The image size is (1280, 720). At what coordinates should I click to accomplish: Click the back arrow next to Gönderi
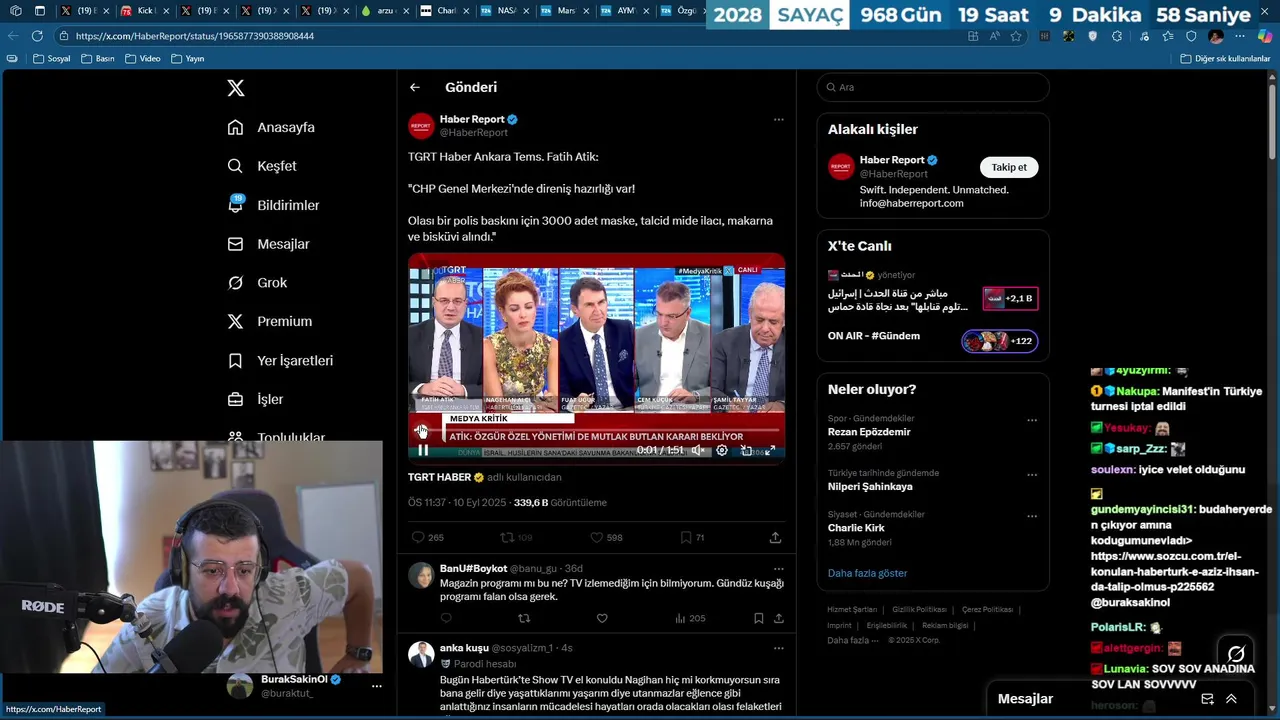[415, 88]
